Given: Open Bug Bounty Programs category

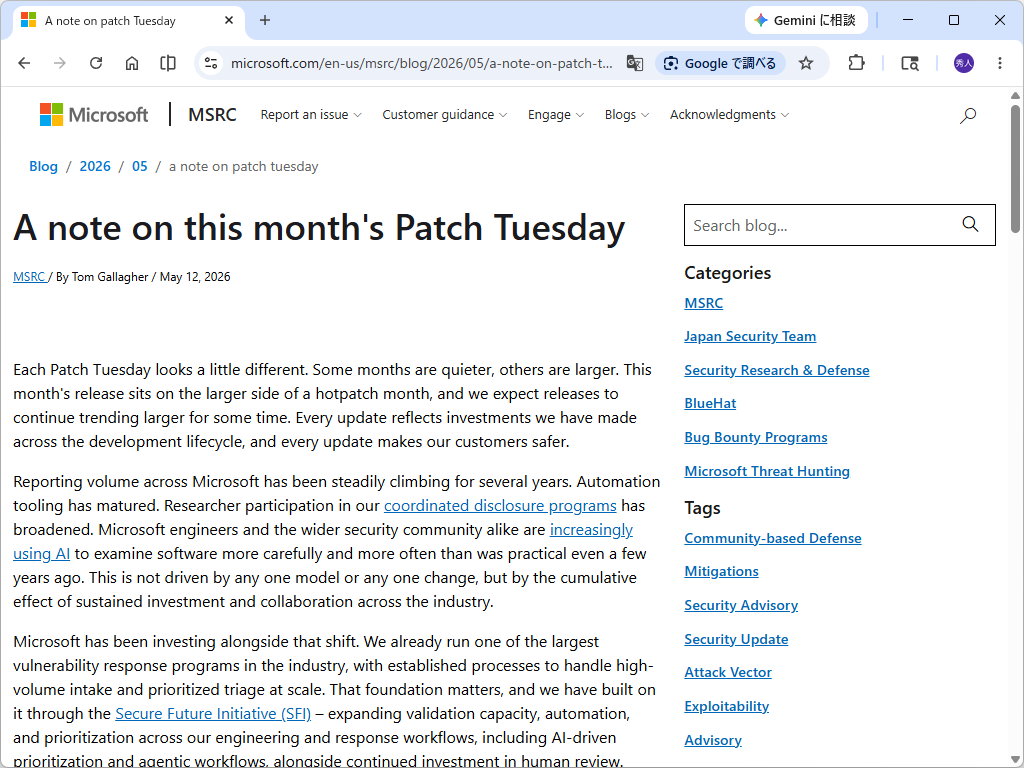Looking at the screenshot, I should 756,438.
